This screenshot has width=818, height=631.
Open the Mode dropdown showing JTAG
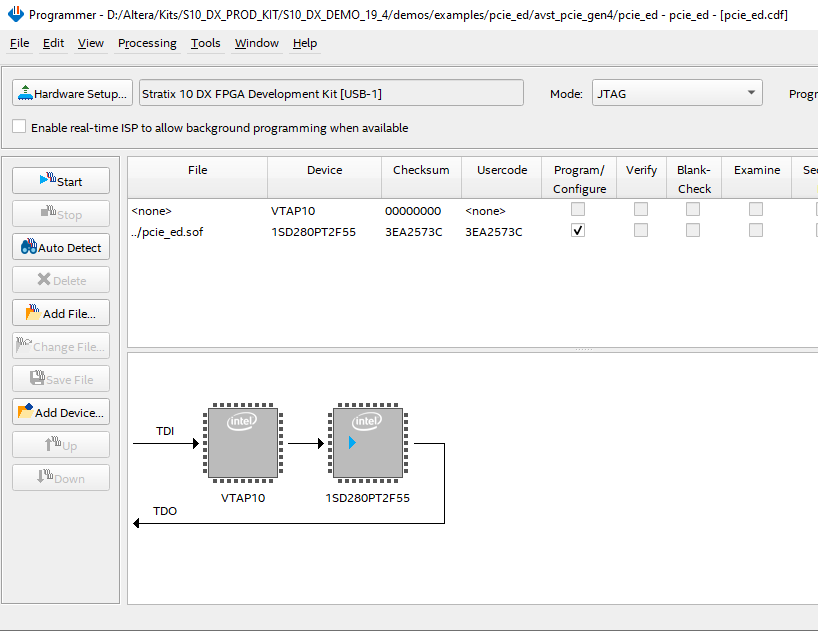click(677, 93)
